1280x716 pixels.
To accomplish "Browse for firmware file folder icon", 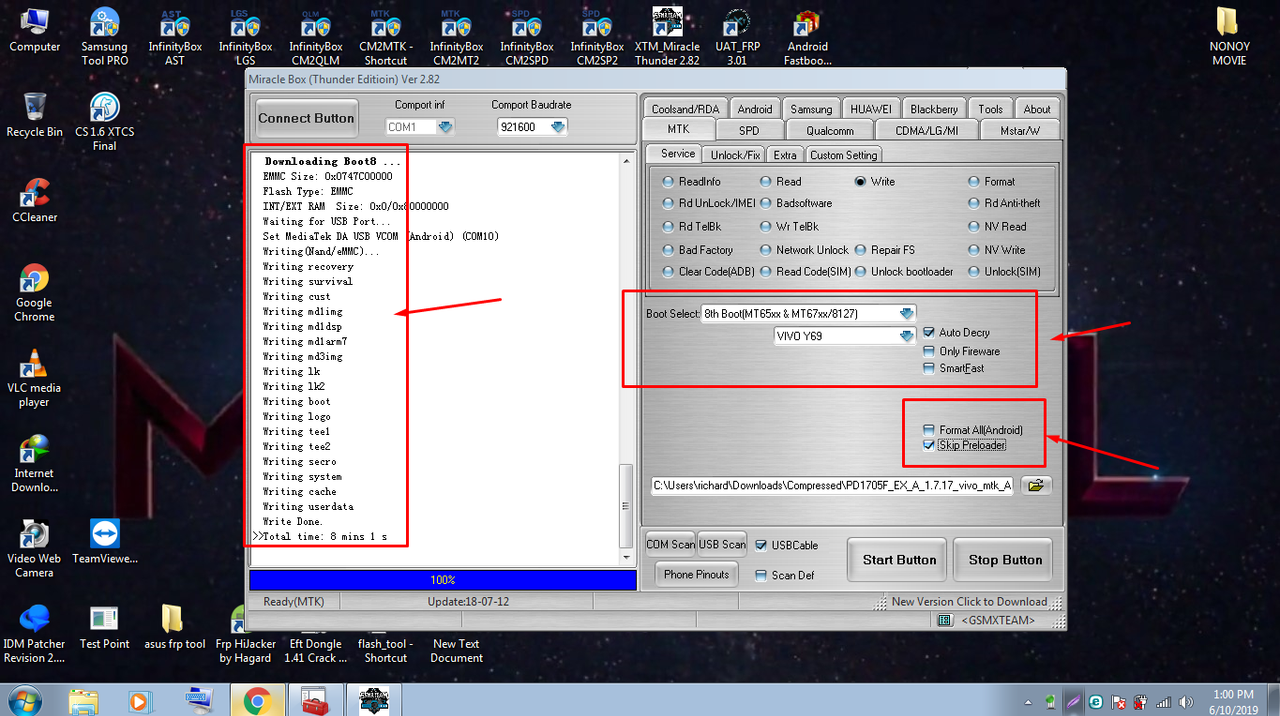I will coord(1036,485).
